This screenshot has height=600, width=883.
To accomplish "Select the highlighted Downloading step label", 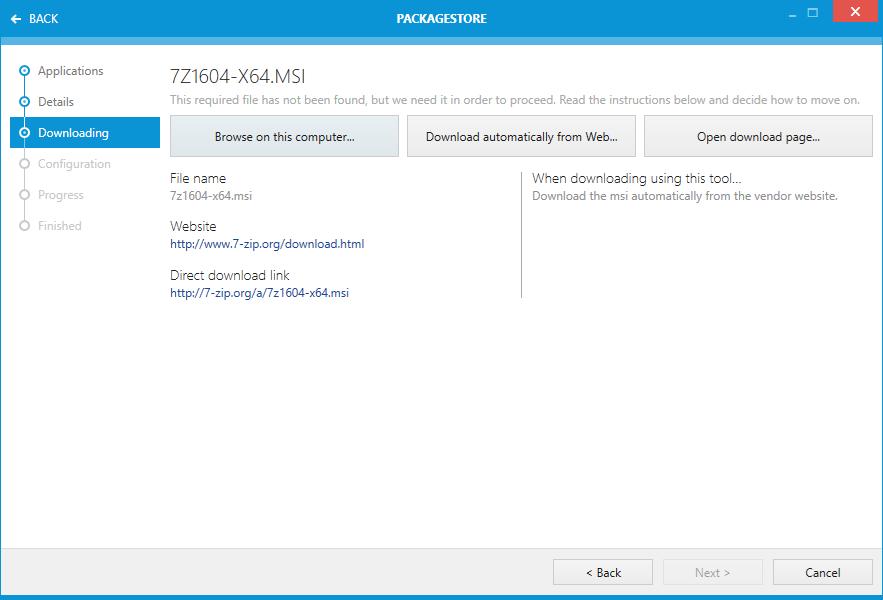I will pyautogui.click(x=73, y=133).
